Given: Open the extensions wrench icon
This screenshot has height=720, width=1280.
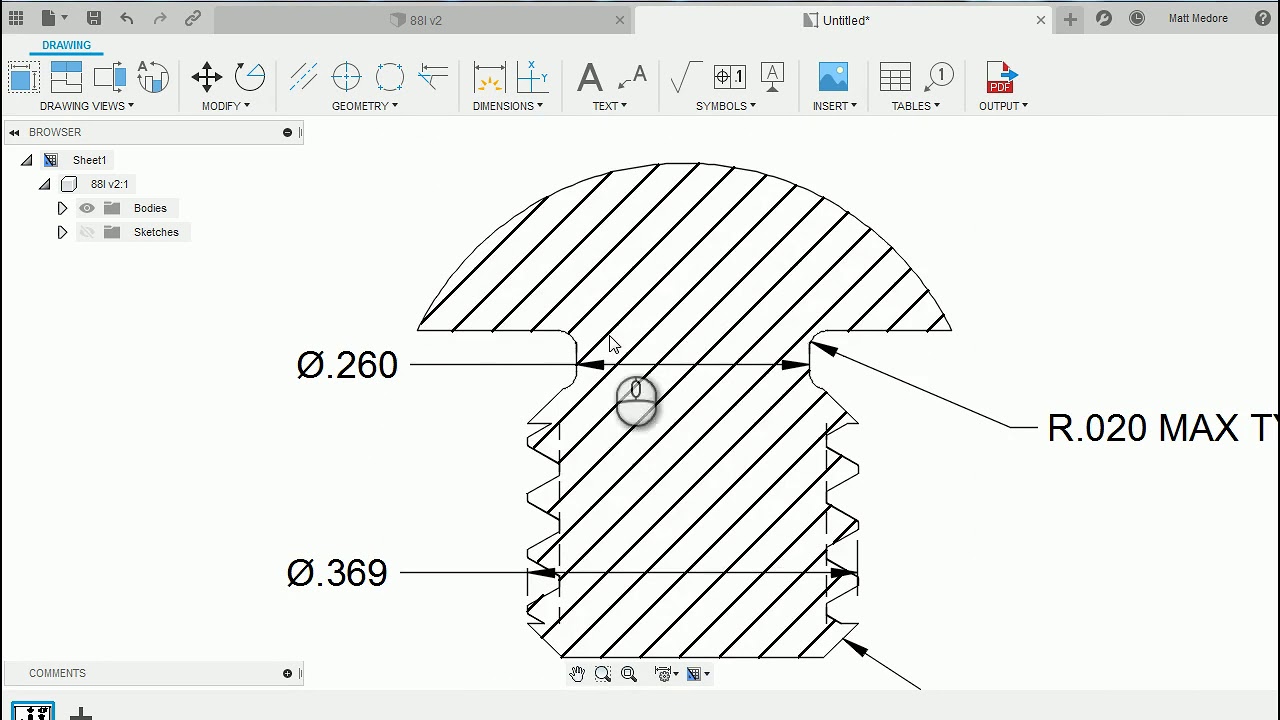Looking at the screenshot, I should (x=1104, y=18).
